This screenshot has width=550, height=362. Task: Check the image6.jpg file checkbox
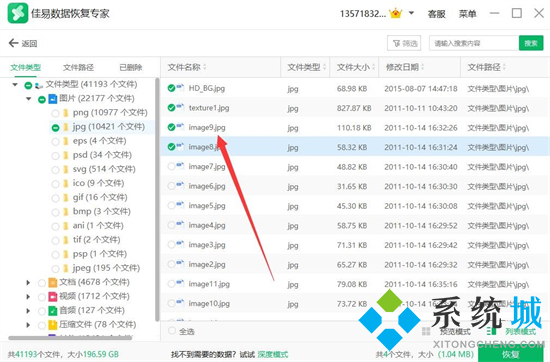click(171, 186)
